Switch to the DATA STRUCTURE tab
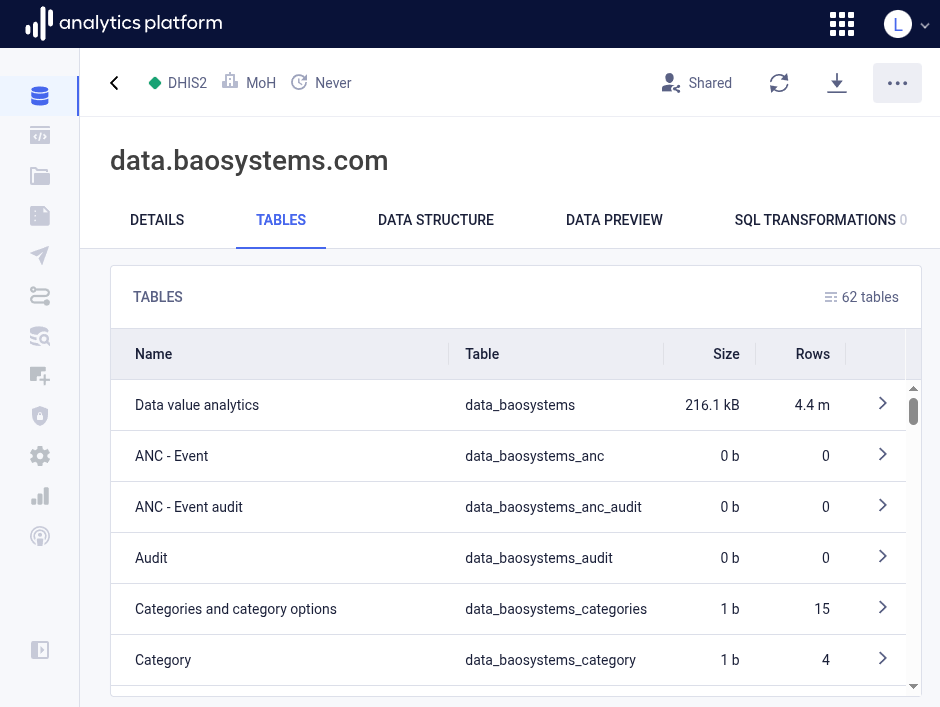Screen dimensions: 940x707 tap(436, 220)
